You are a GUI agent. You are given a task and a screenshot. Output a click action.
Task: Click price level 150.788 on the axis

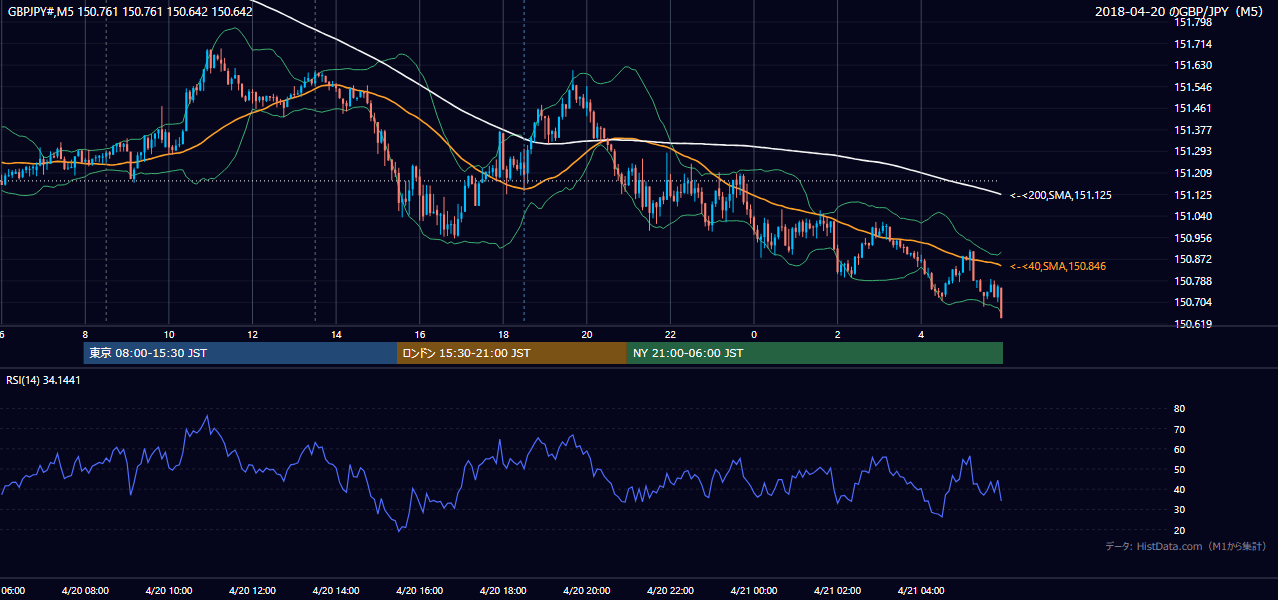tap(1192, 281)
